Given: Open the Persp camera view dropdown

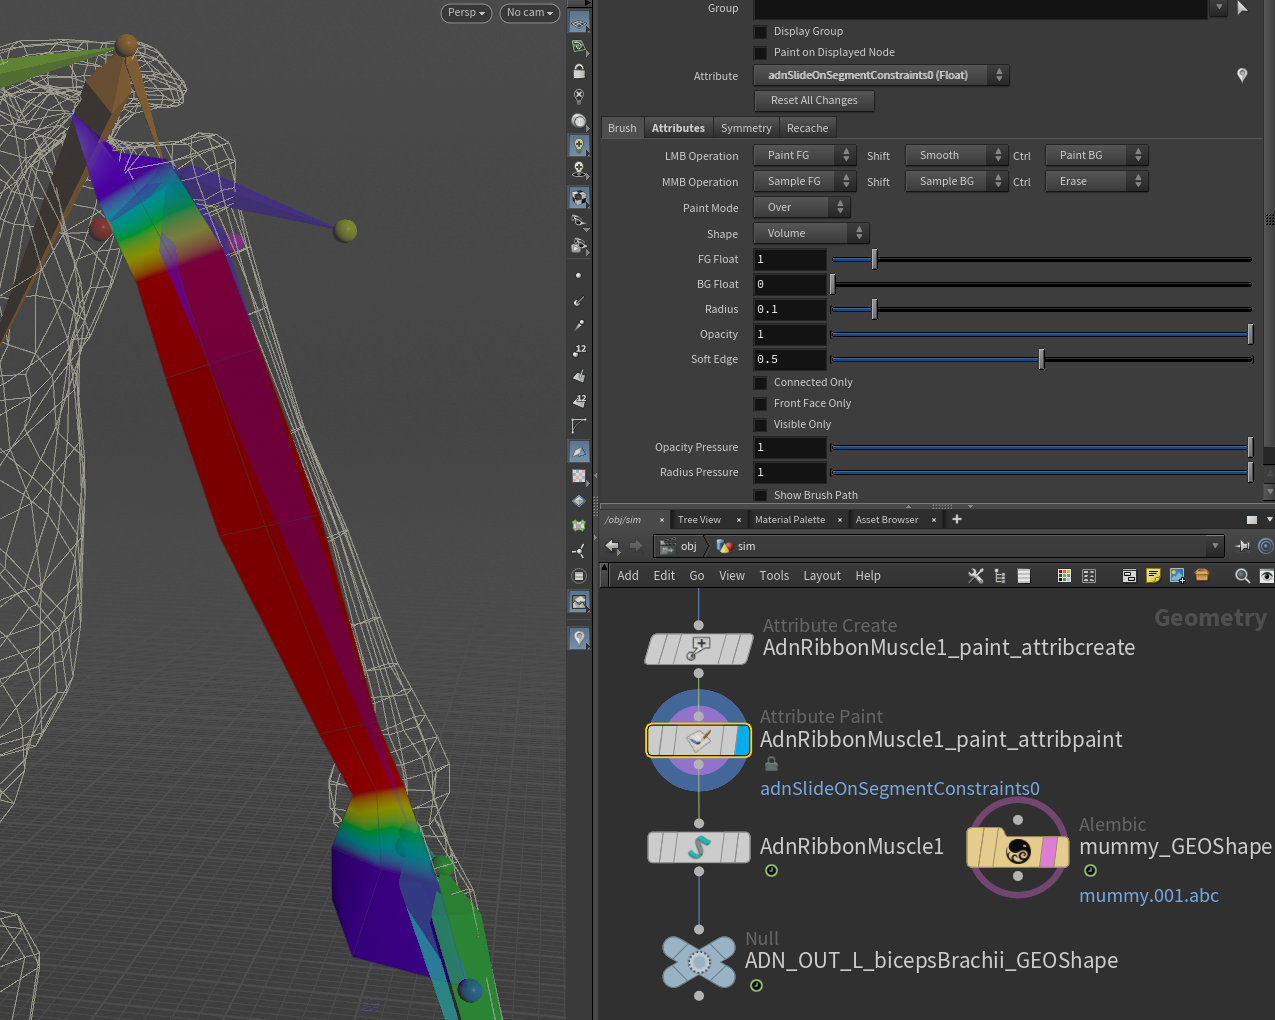Looking at the screenshot, I should click(x=466, y=13).
